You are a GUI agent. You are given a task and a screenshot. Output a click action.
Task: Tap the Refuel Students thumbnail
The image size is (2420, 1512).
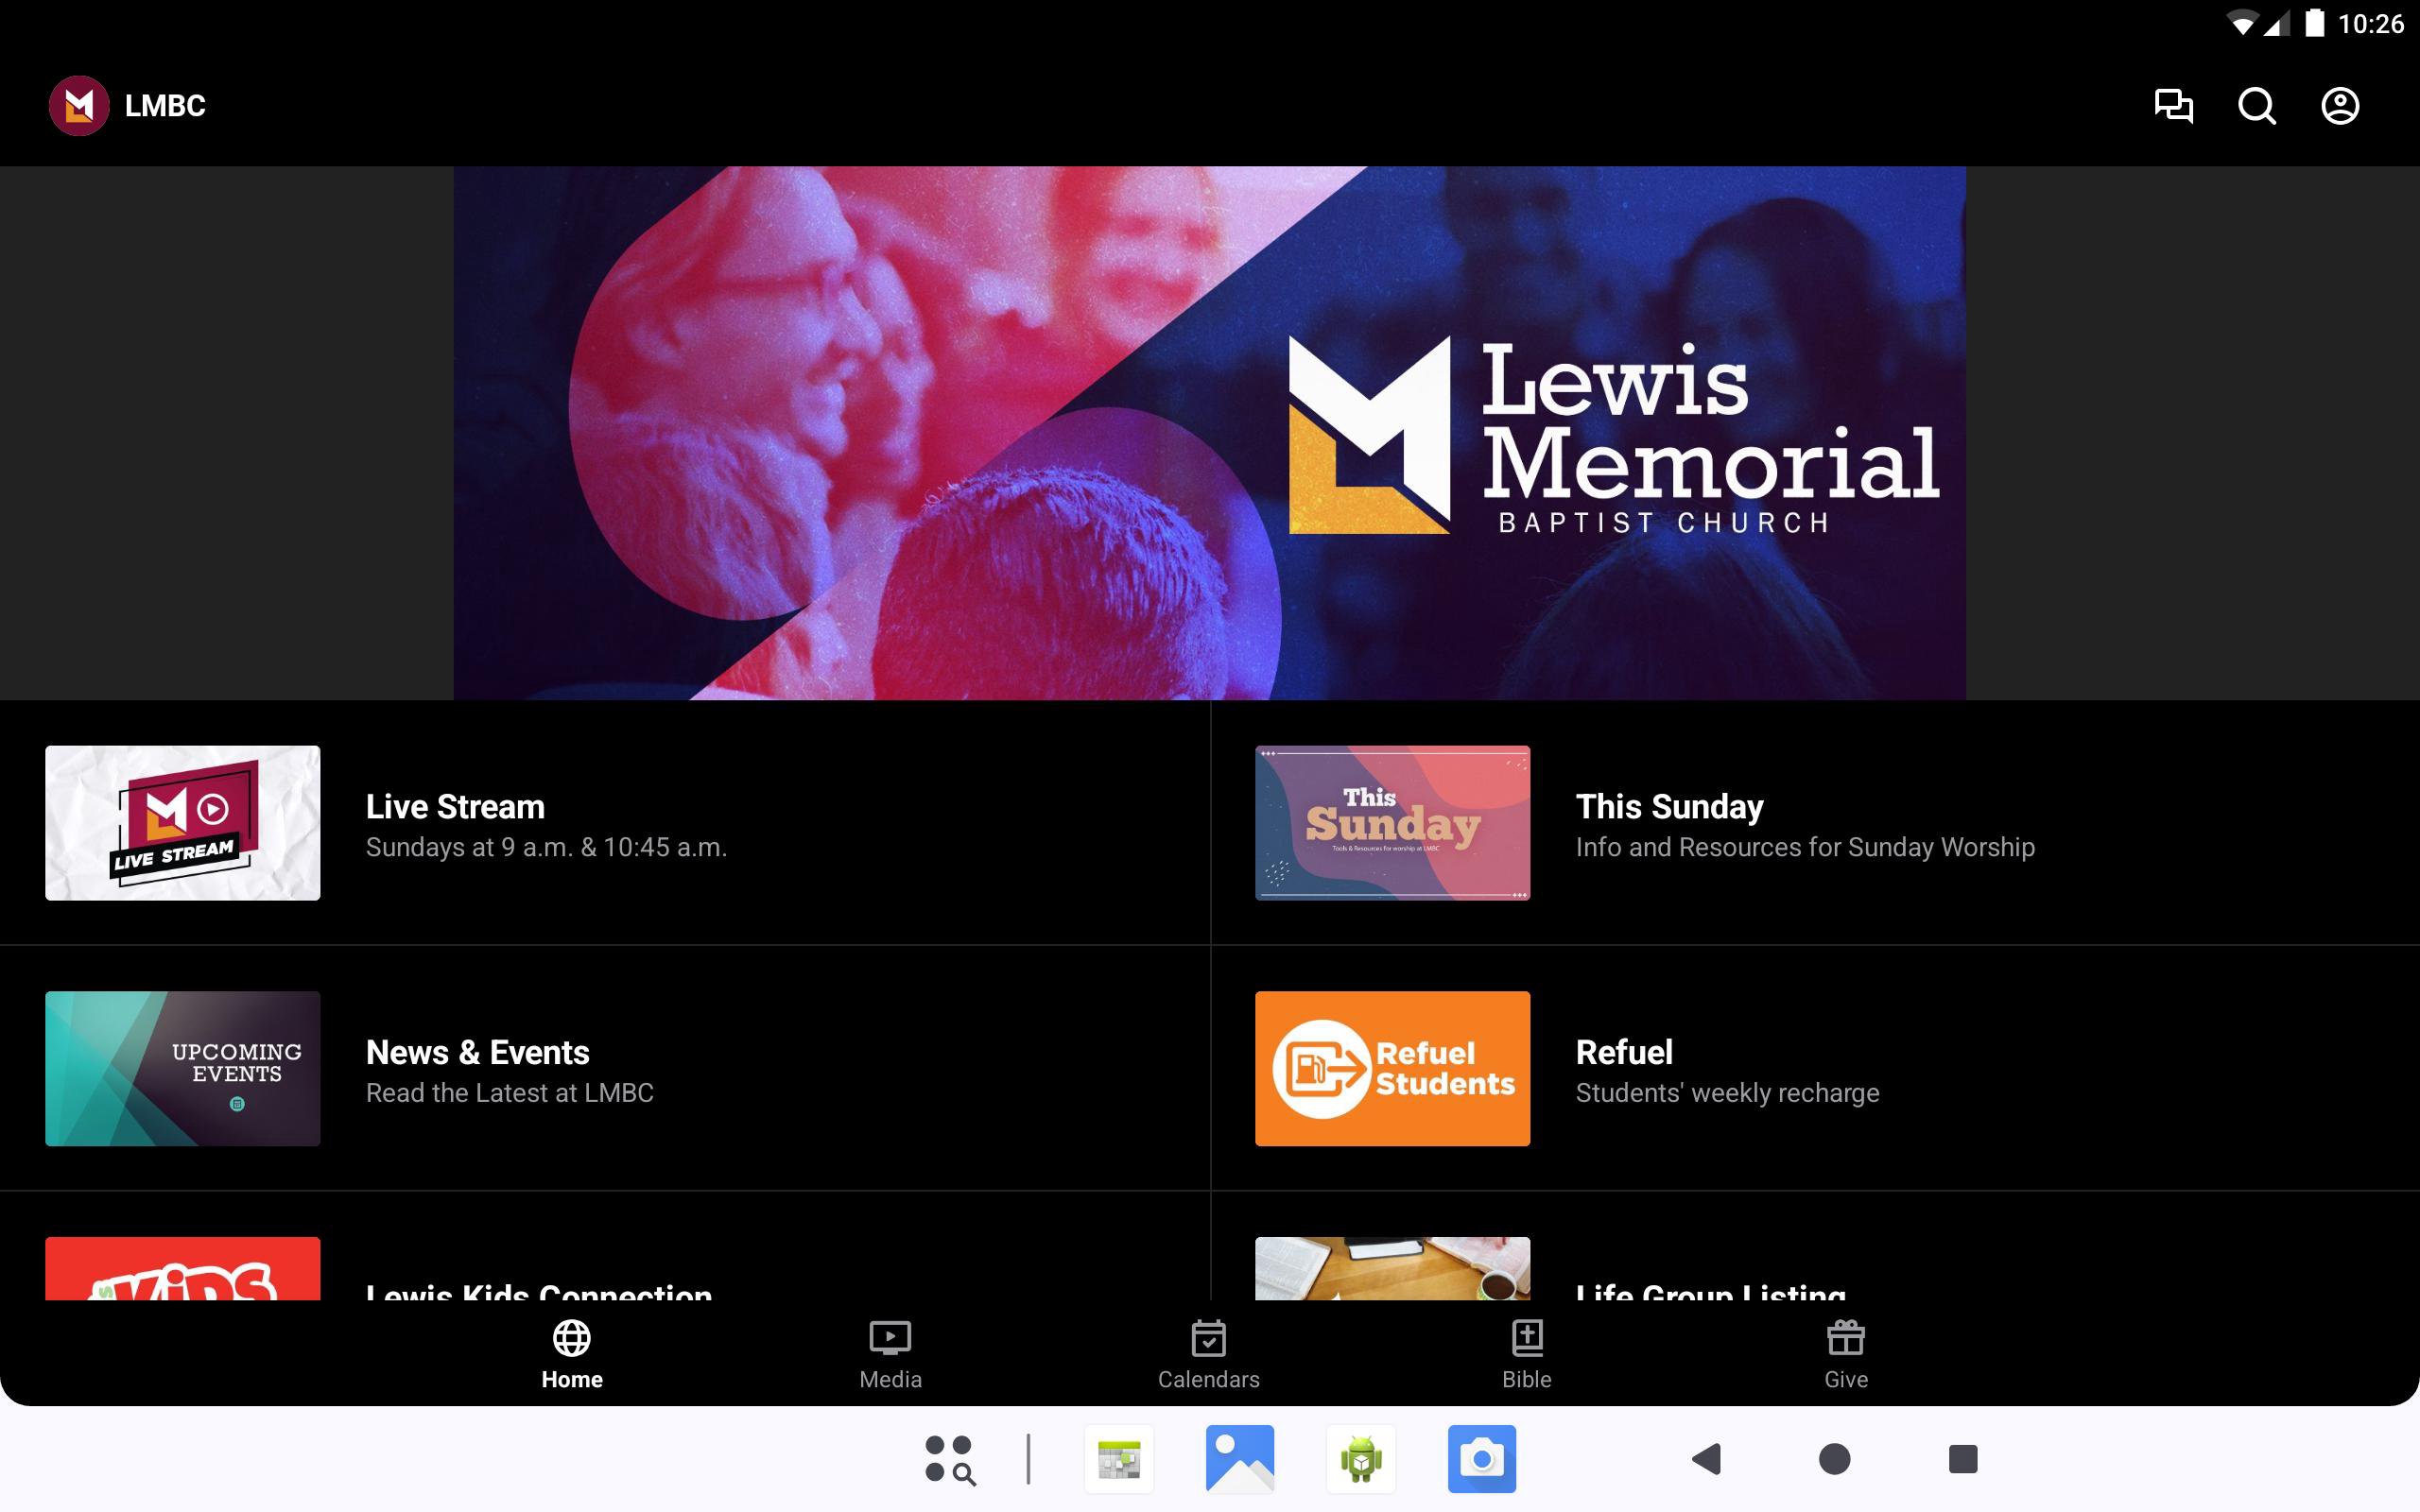pos(1392,1068)
